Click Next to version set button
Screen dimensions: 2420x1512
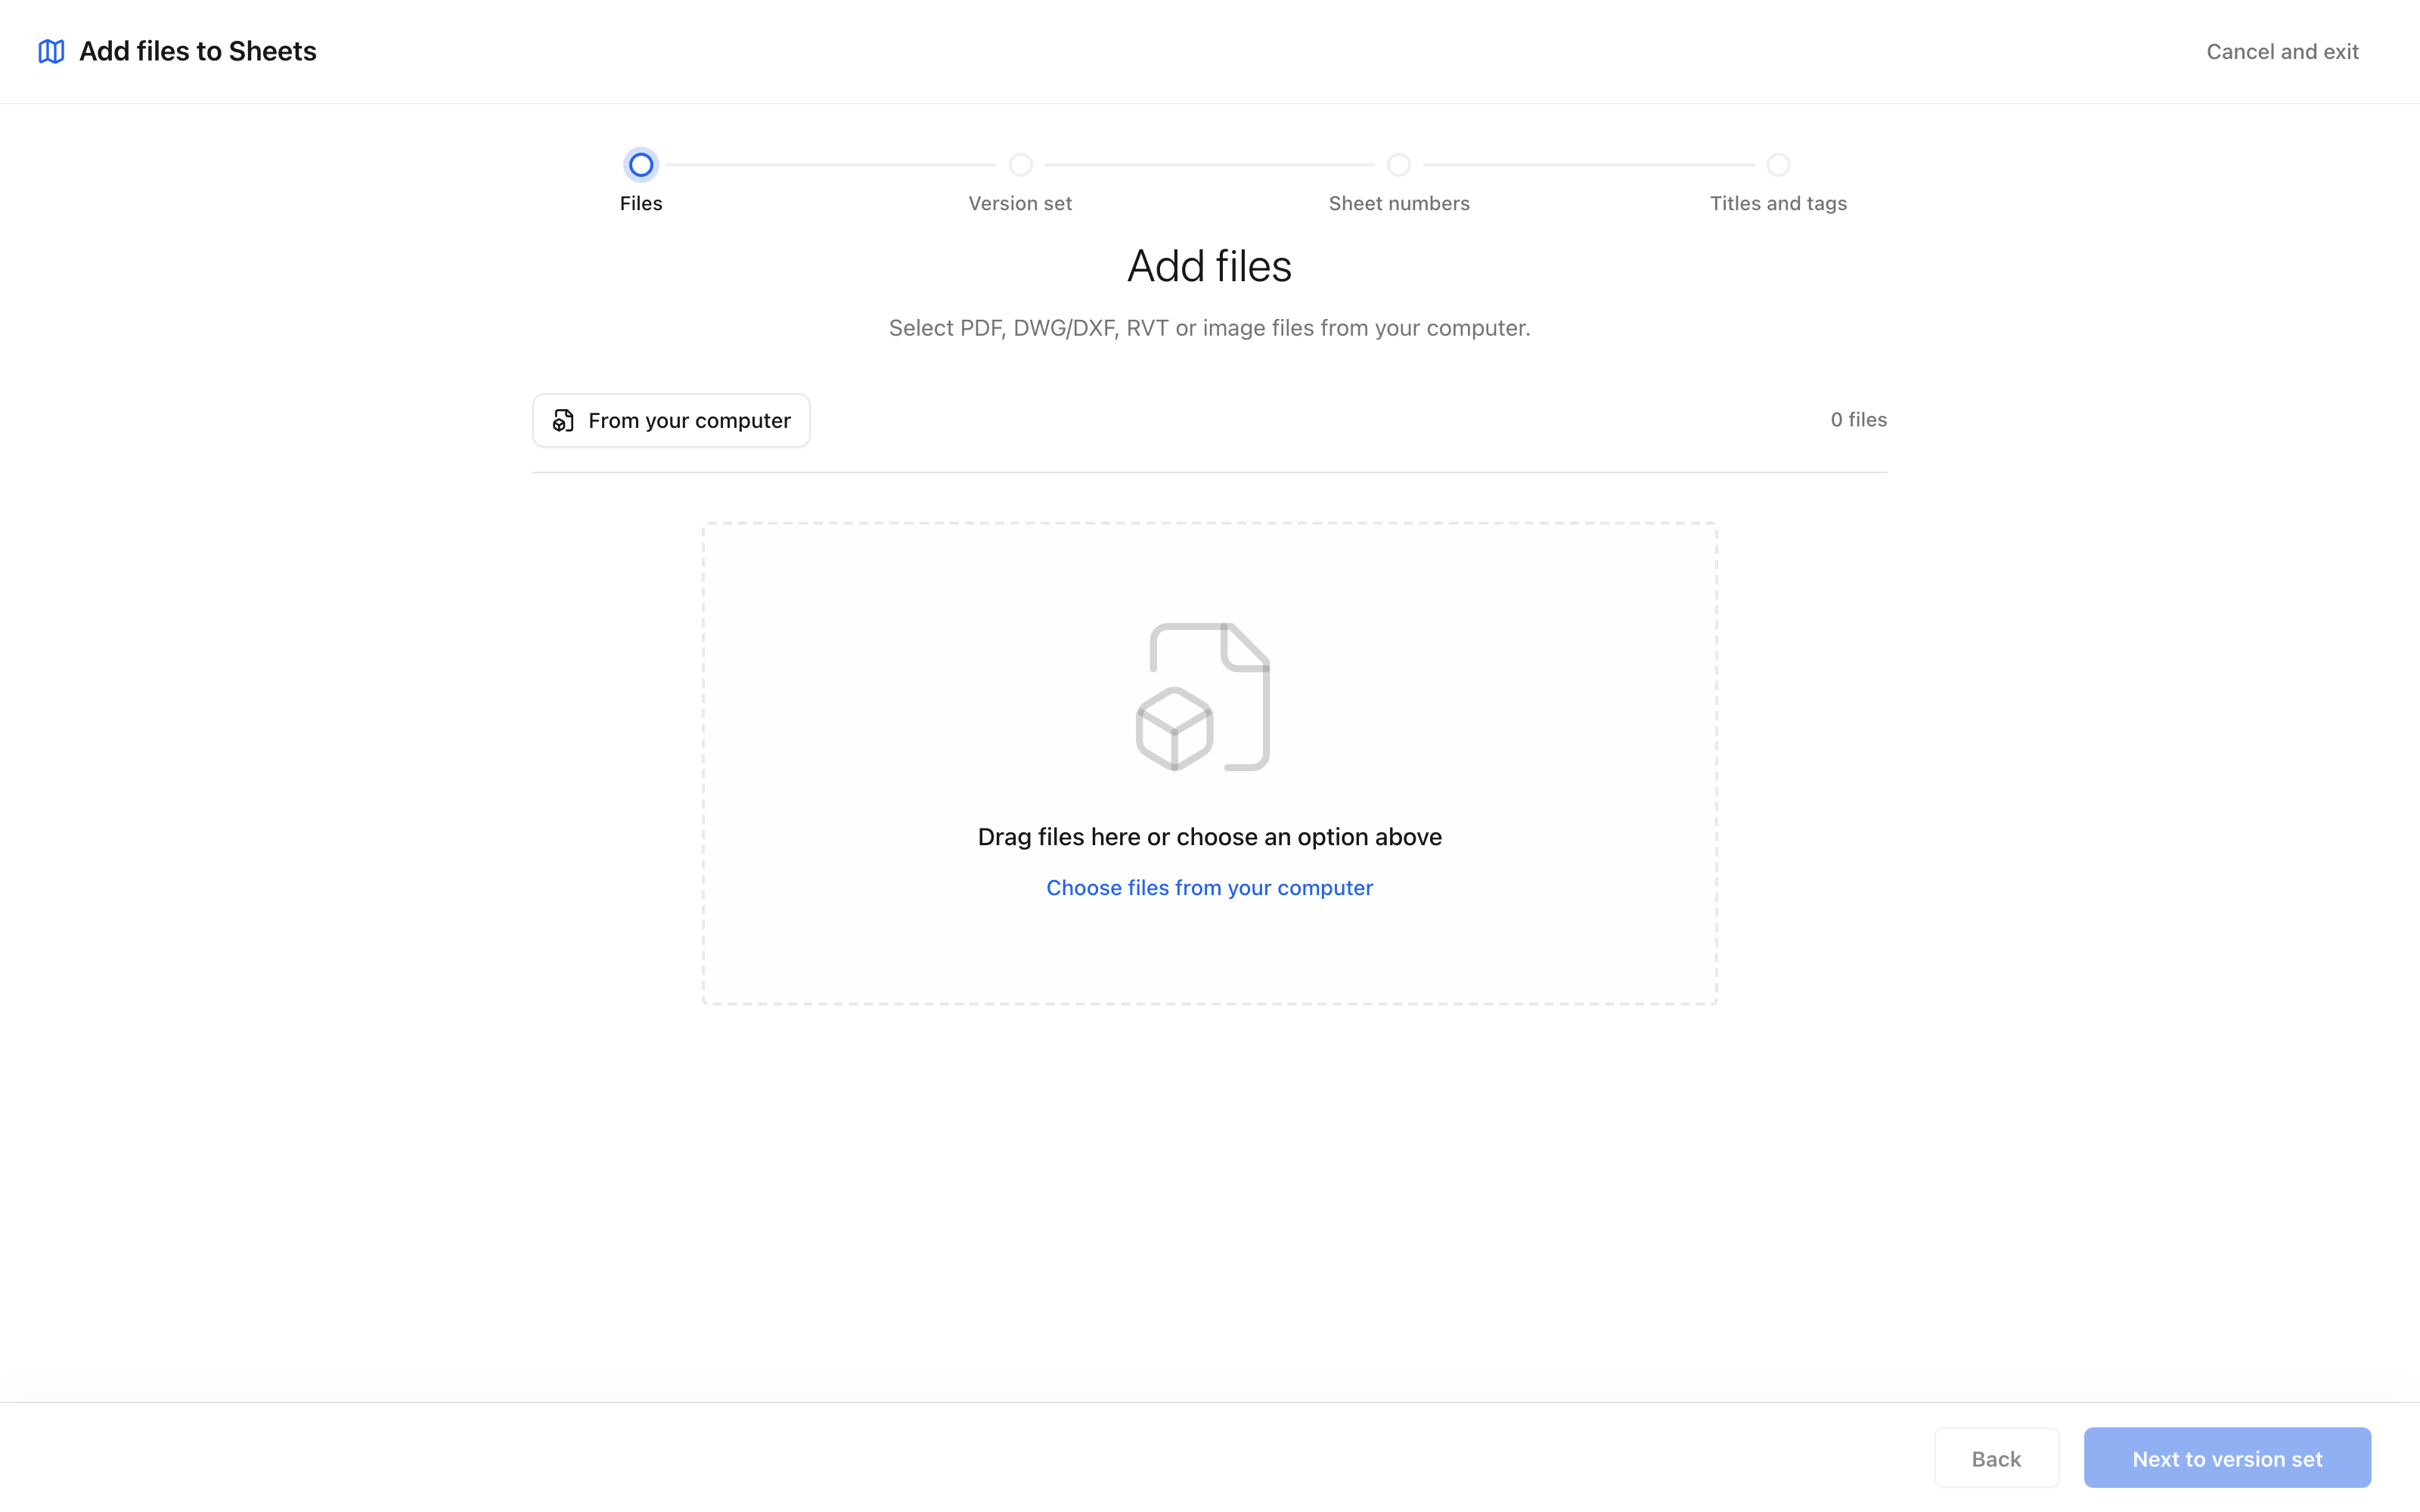(2227, 1458)
